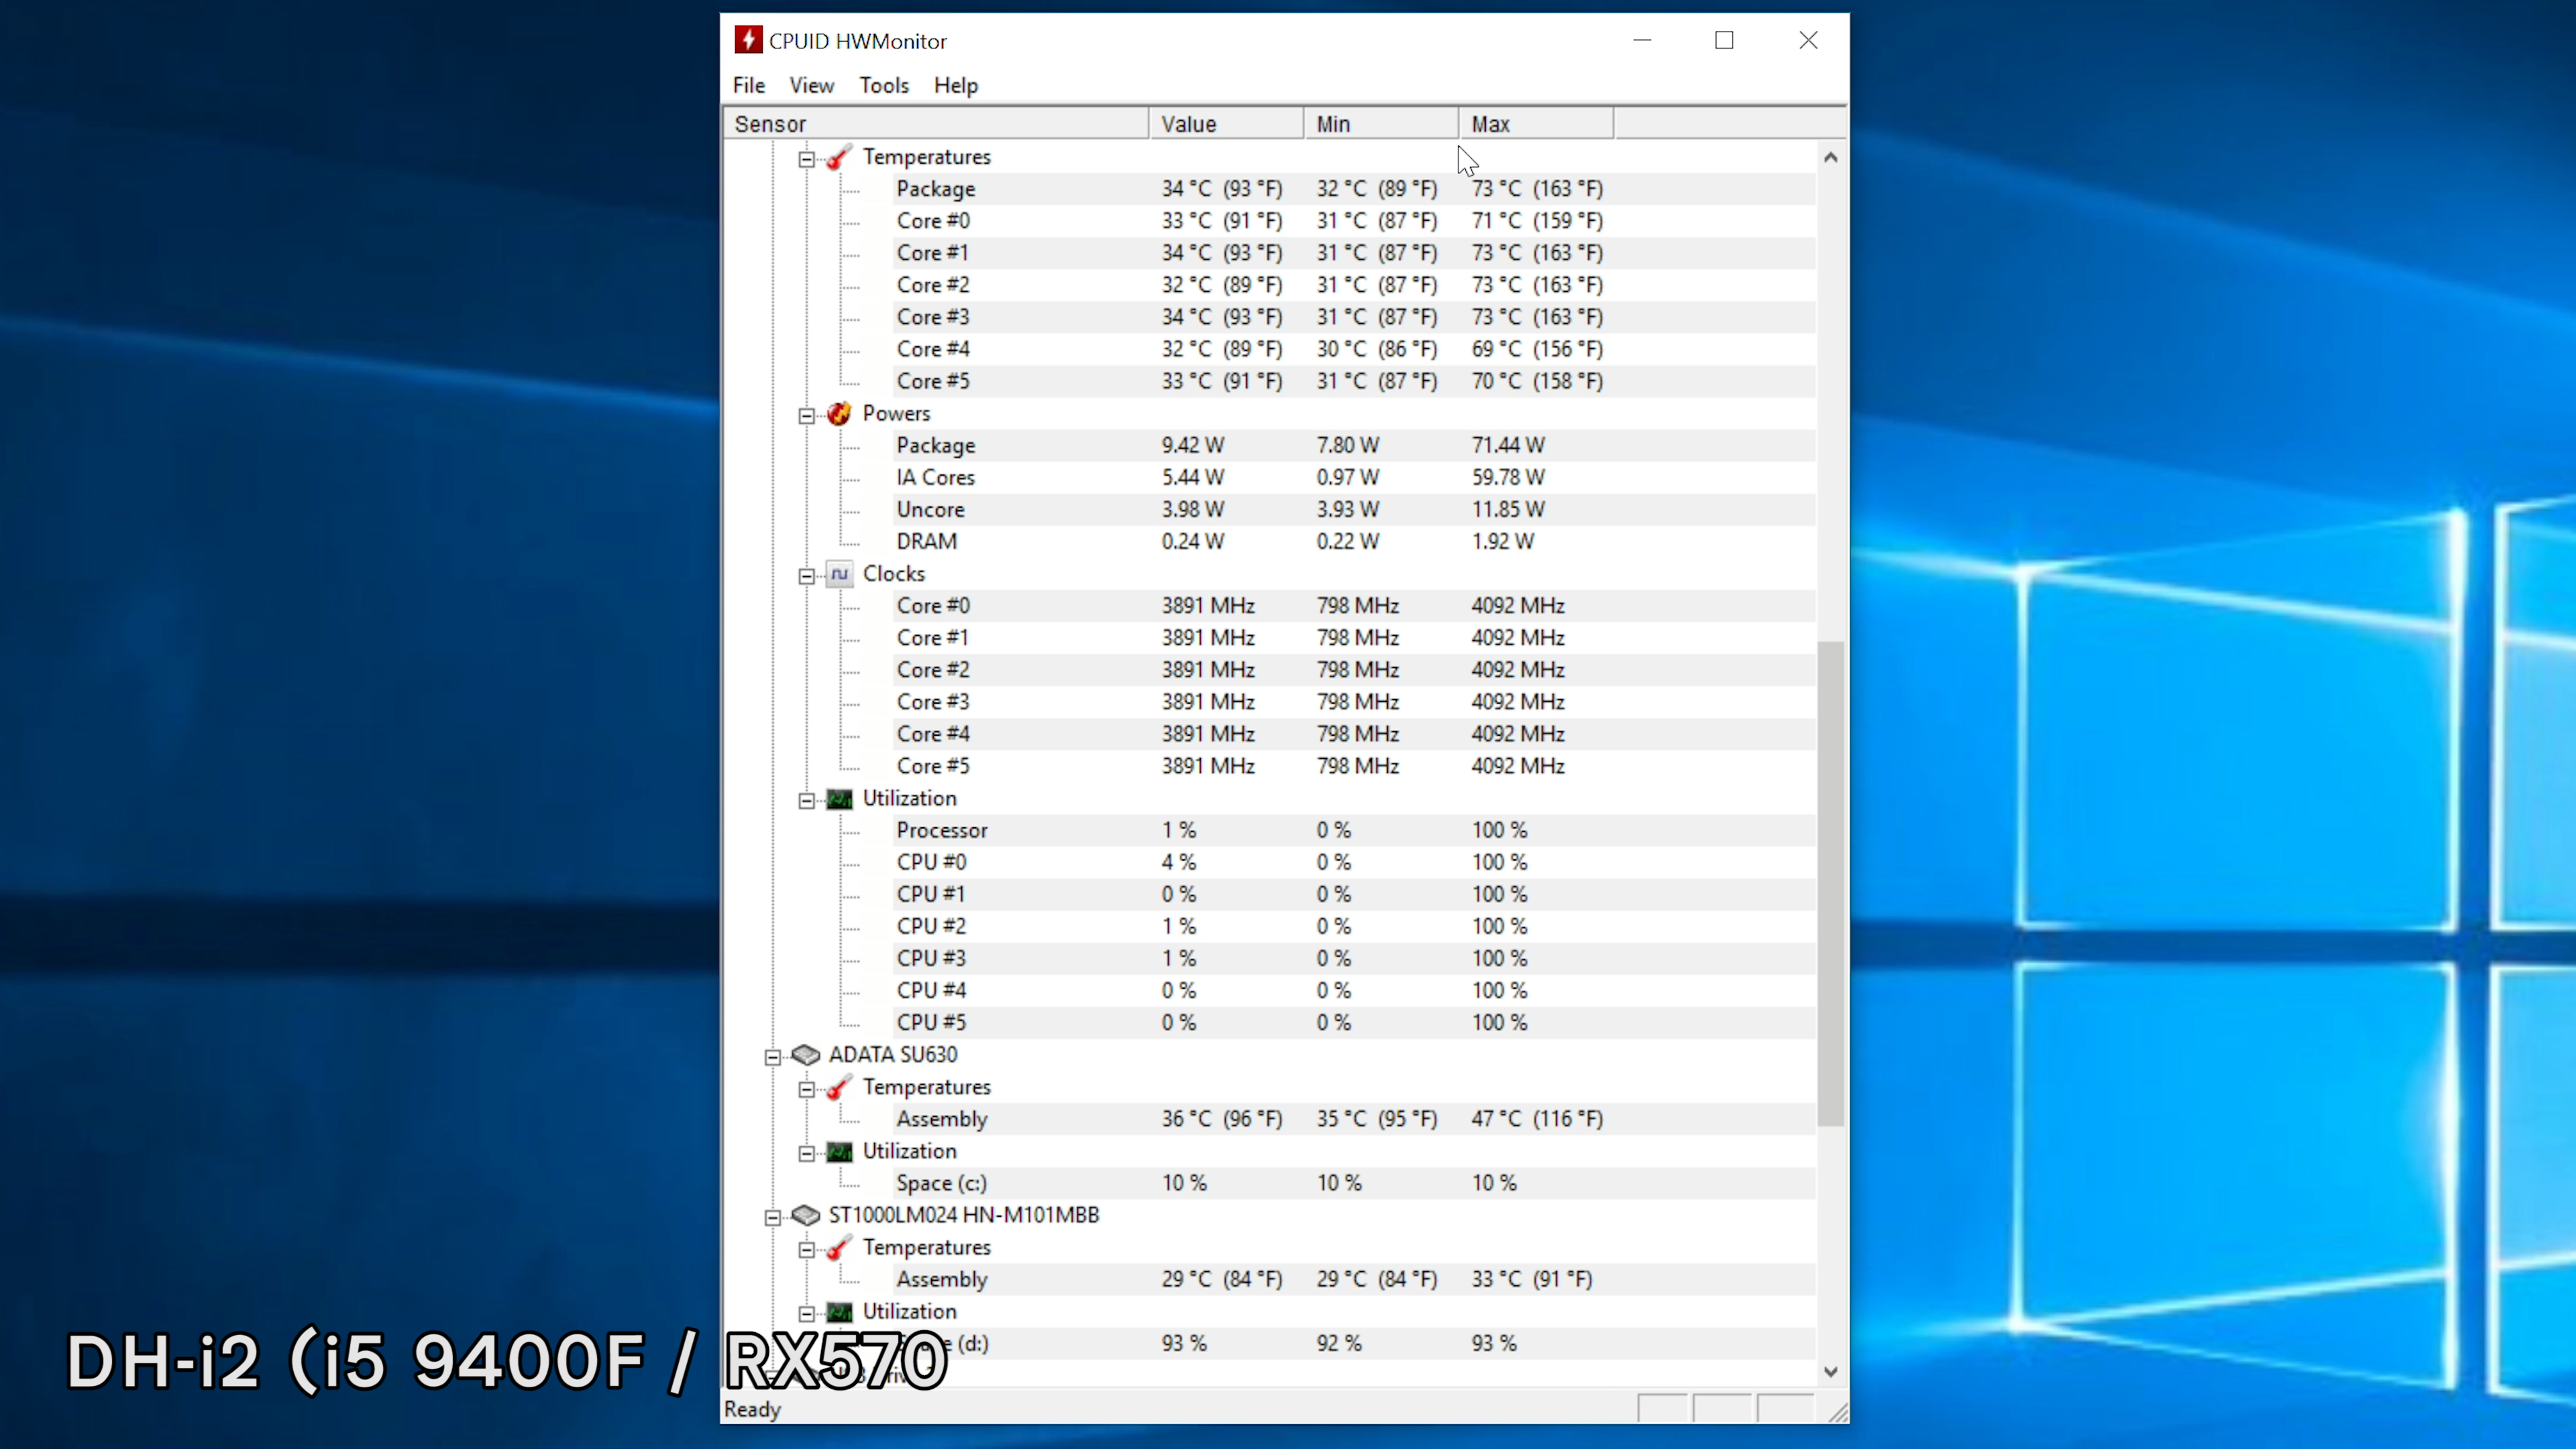The width and height of the screenshot is (2576, 1449).
Task: Click the Utilization graph icon
Action: click(841, 798)
